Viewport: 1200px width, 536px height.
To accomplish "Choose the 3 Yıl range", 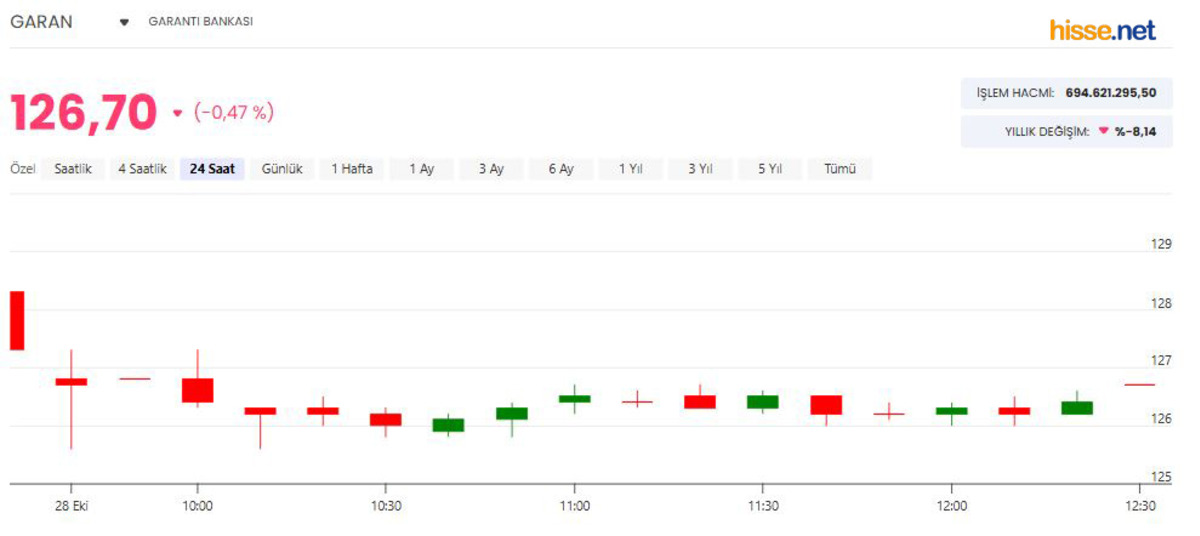I will [x=700, y=169].
